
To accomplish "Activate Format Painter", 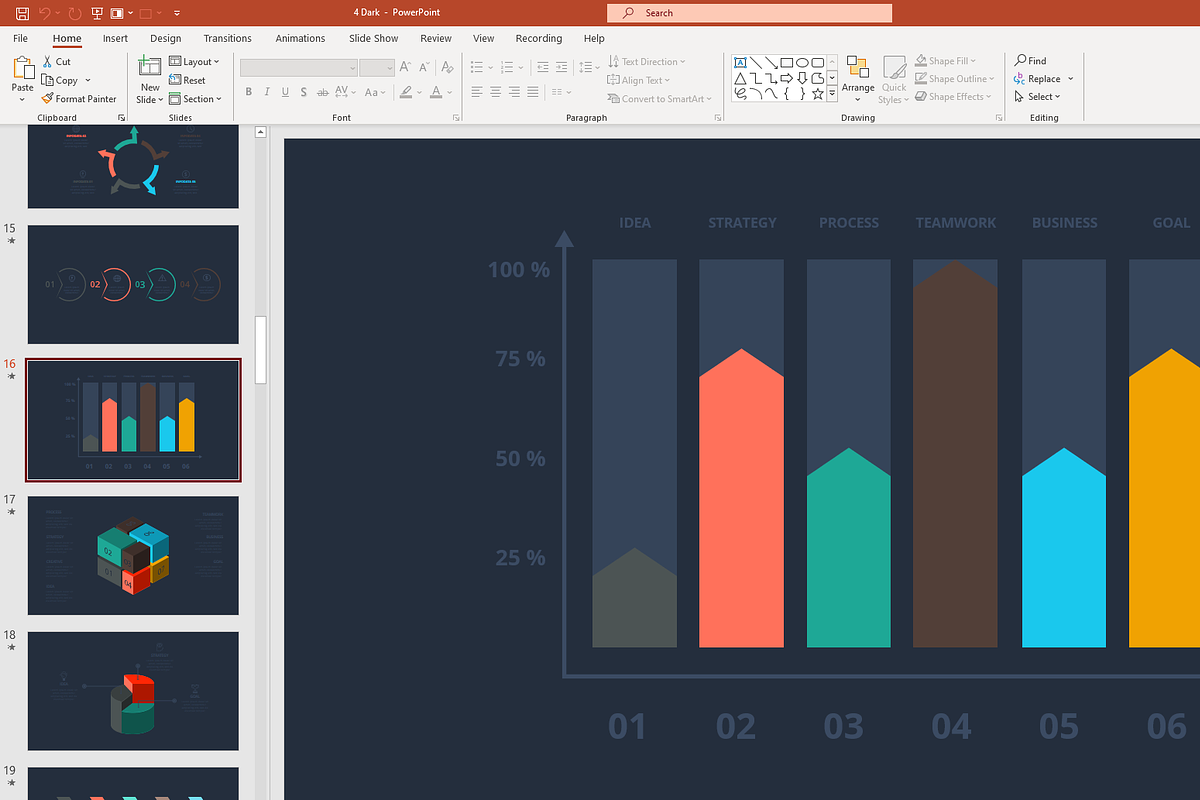I will point(79,99).
